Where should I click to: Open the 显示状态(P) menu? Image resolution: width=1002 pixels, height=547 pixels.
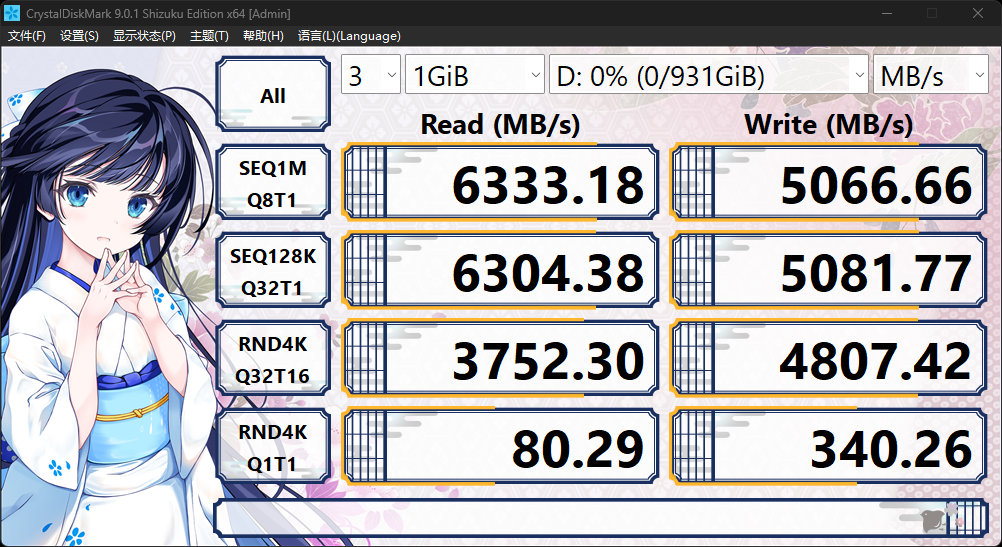144,36
